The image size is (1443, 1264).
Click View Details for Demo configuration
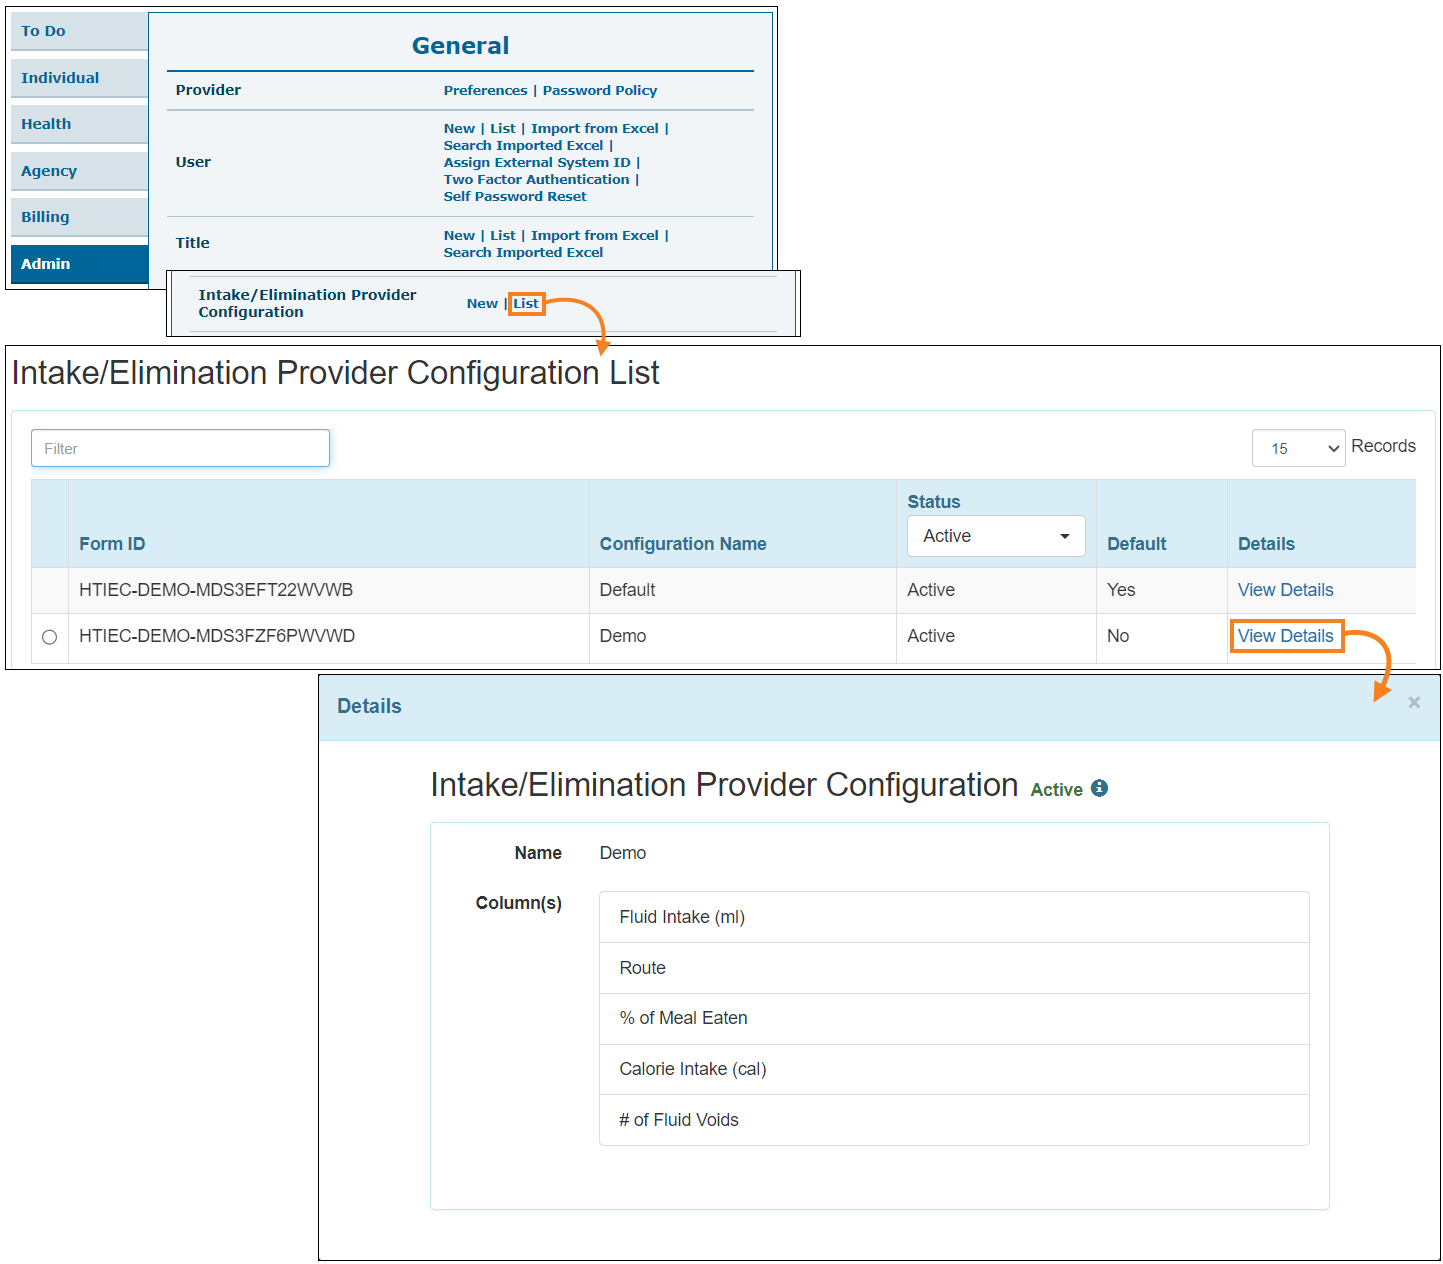(1285, 636)
